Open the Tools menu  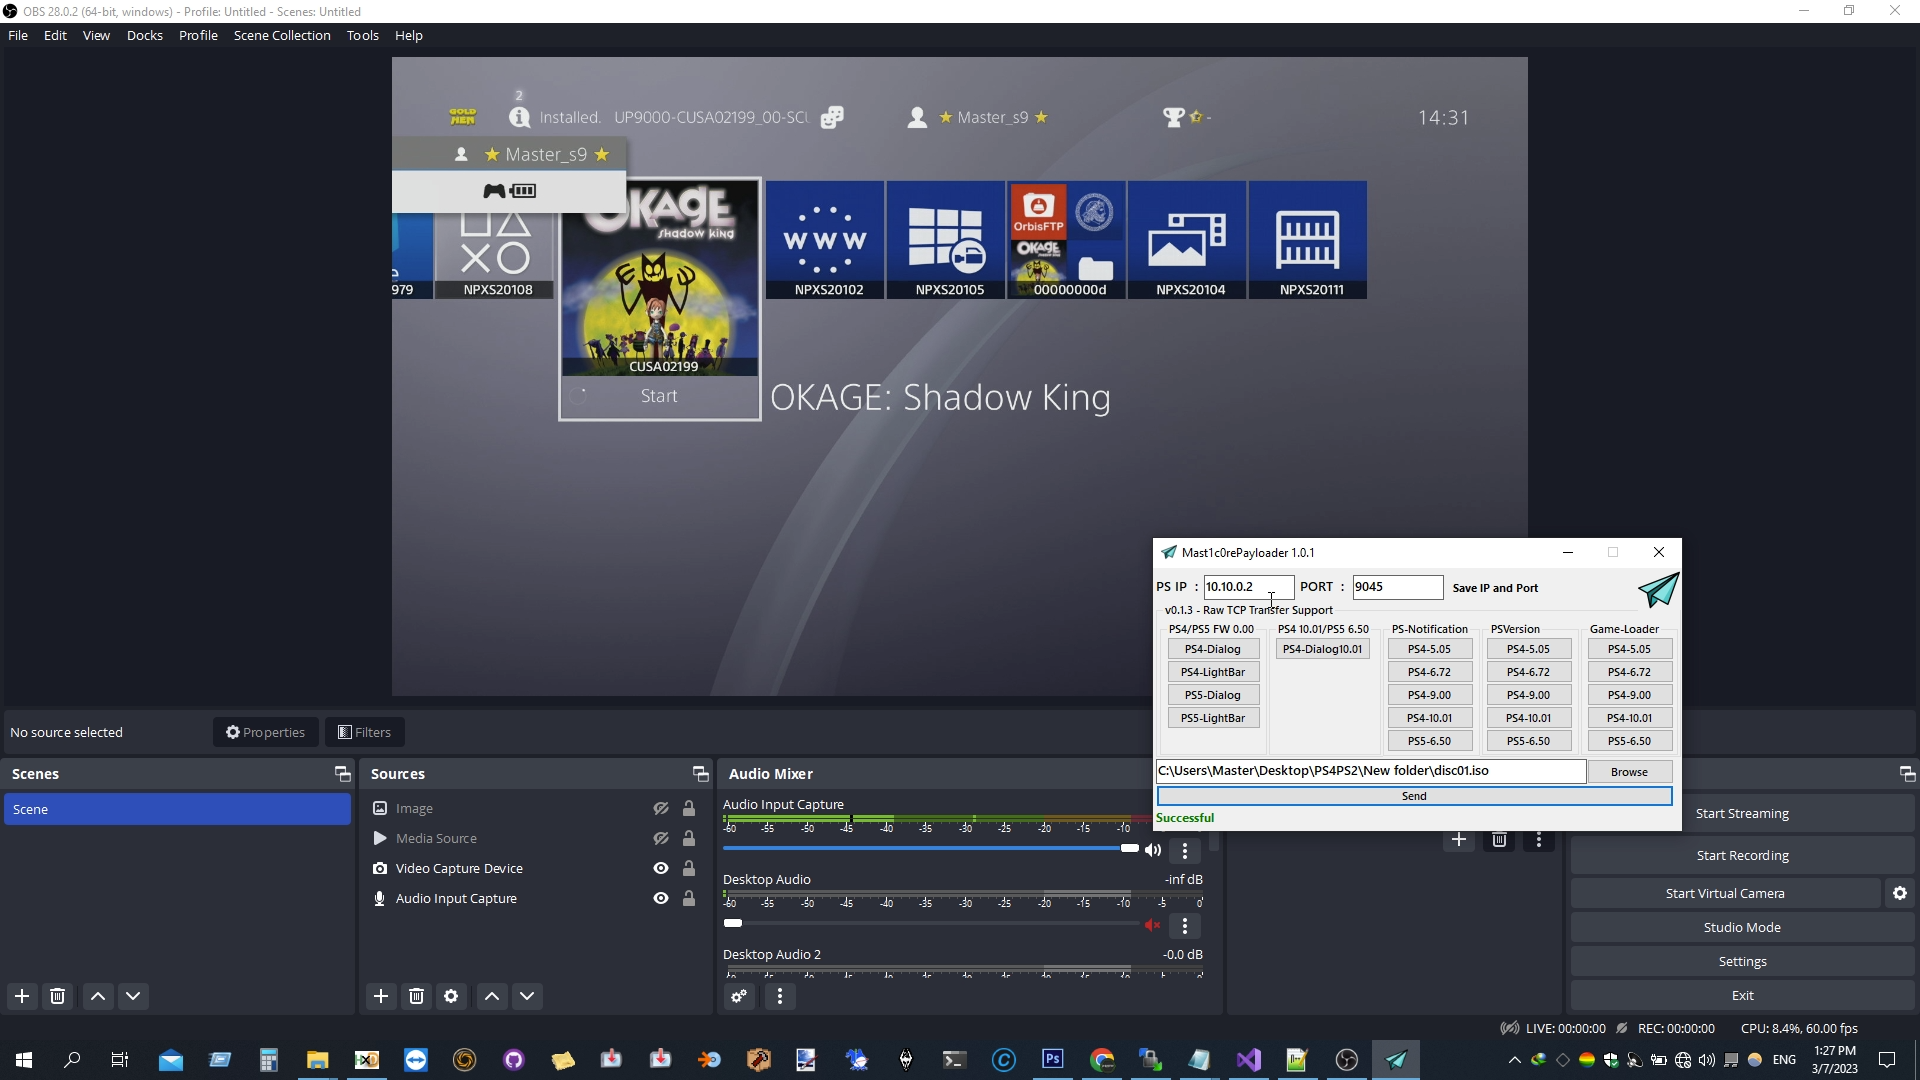pyautogui.click(x=363, y=35)
